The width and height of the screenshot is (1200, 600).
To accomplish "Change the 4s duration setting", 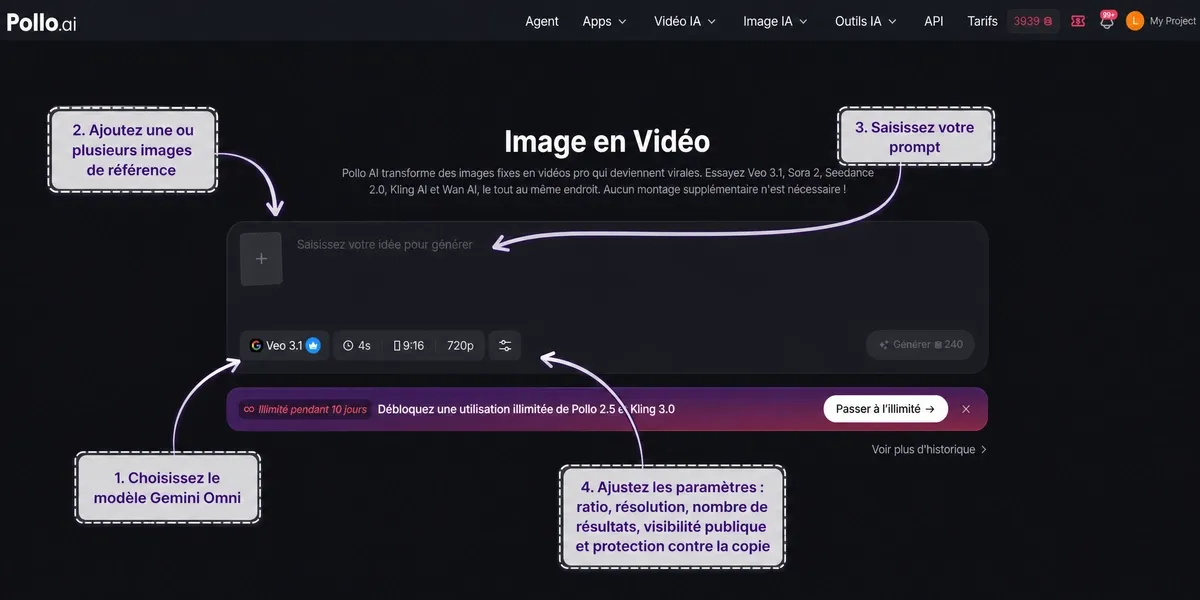I will (x=357, y=345).
